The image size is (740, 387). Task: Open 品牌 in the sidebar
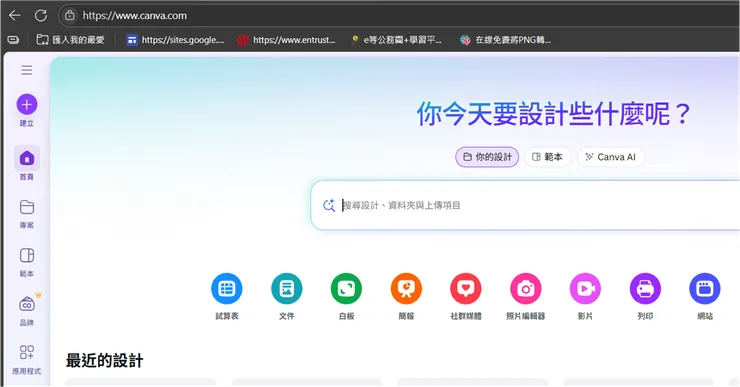click(27, 311)
